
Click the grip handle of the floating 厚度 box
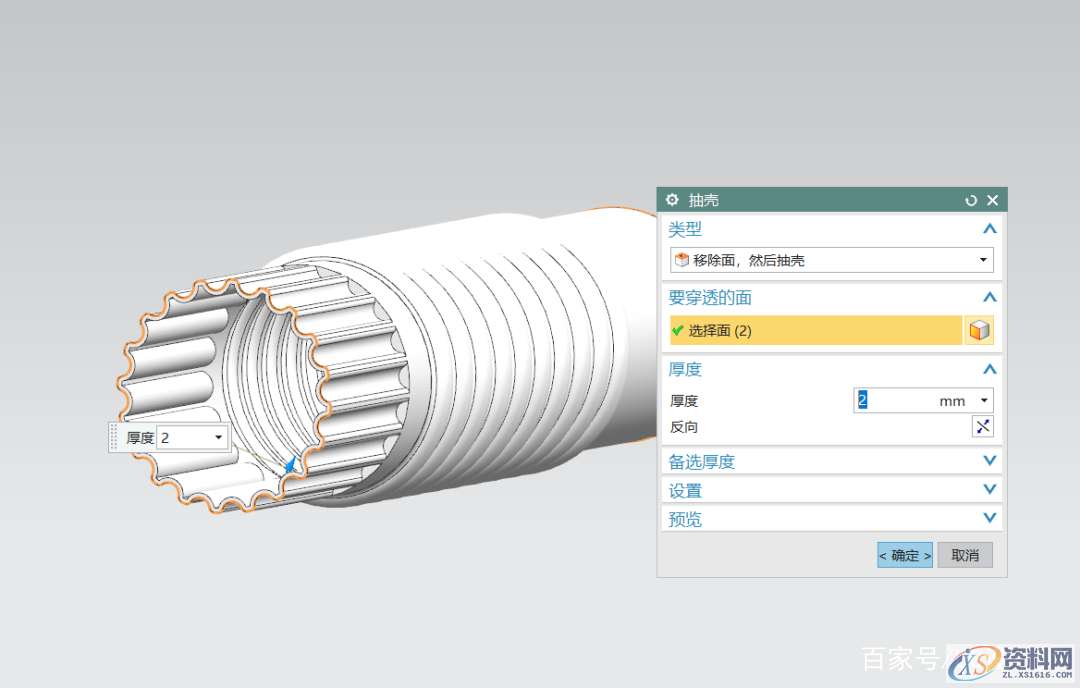point(114,438)
